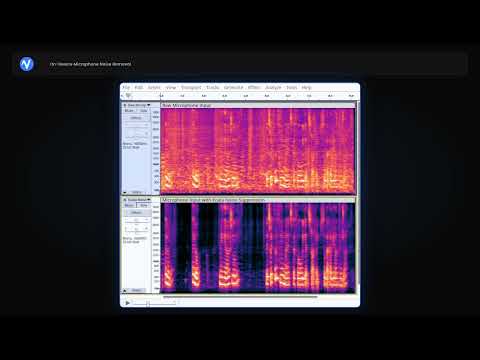Image resolution: width=480 pixels, height=360 pixels.
Task: Solo the bottom noise-suppressed track
Action: click(143, 205)
